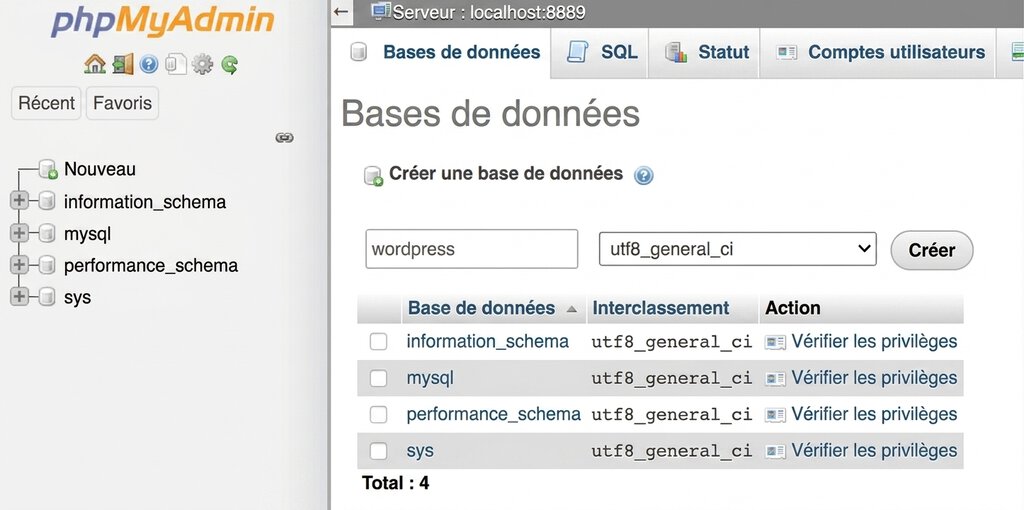This screenshot has width=1024, height=510.
Task: Sort by 'Base de données' column header
Action: [481, 308]
